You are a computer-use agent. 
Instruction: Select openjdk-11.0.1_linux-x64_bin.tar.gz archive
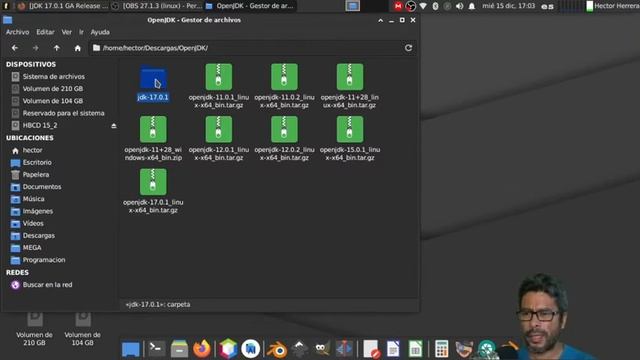coord(219,86)
